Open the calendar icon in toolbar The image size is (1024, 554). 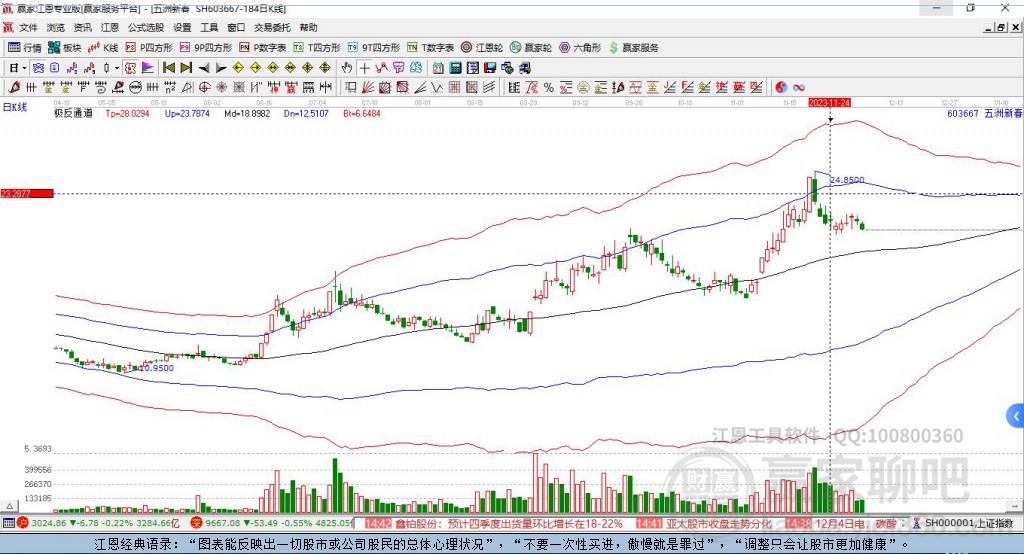438,68
